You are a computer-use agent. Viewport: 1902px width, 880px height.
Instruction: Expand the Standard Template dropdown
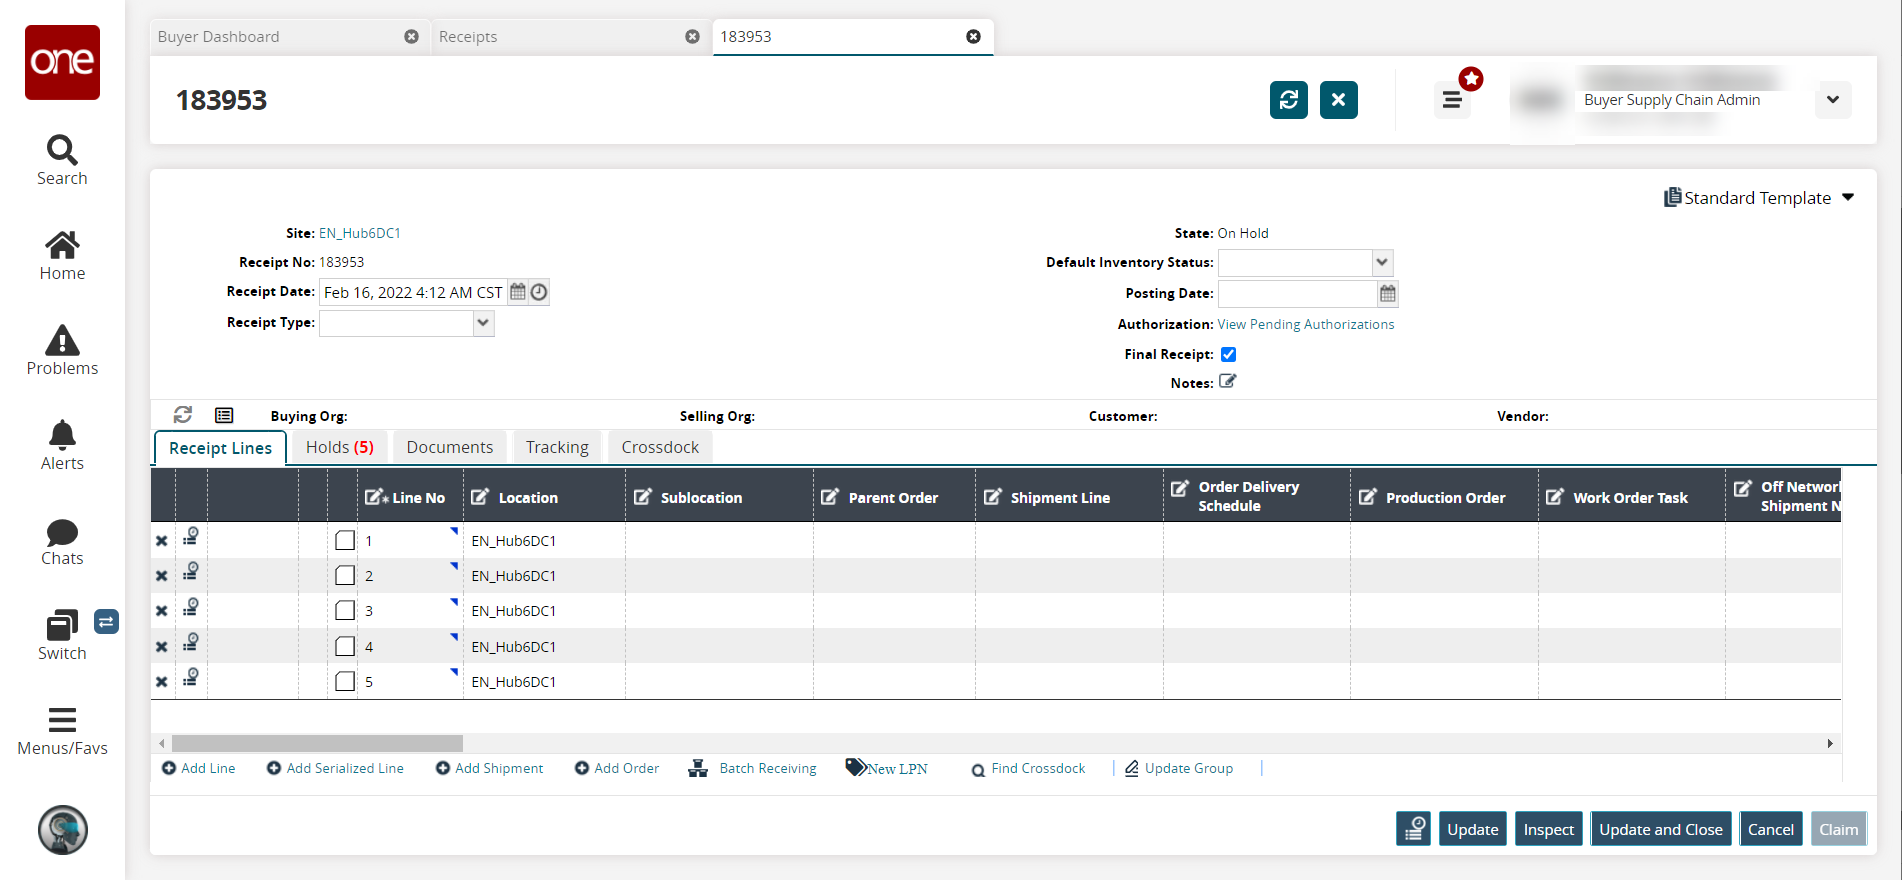[x=1848, y=198]
